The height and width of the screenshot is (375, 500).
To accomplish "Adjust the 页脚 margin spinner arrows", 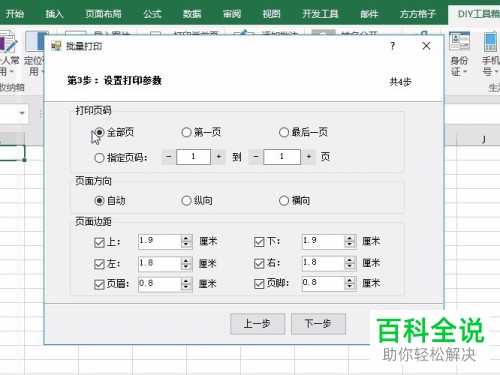I will [x=350, y=284].
